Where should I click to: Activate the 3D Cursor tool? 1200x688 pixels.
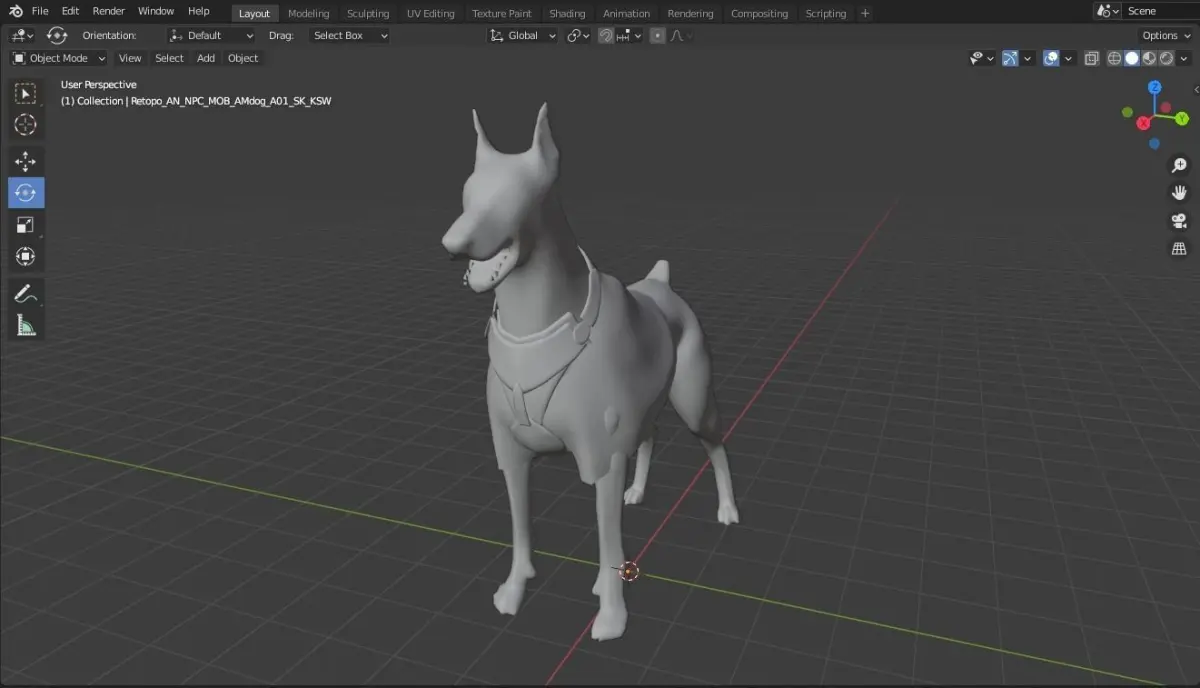[26, 125]
